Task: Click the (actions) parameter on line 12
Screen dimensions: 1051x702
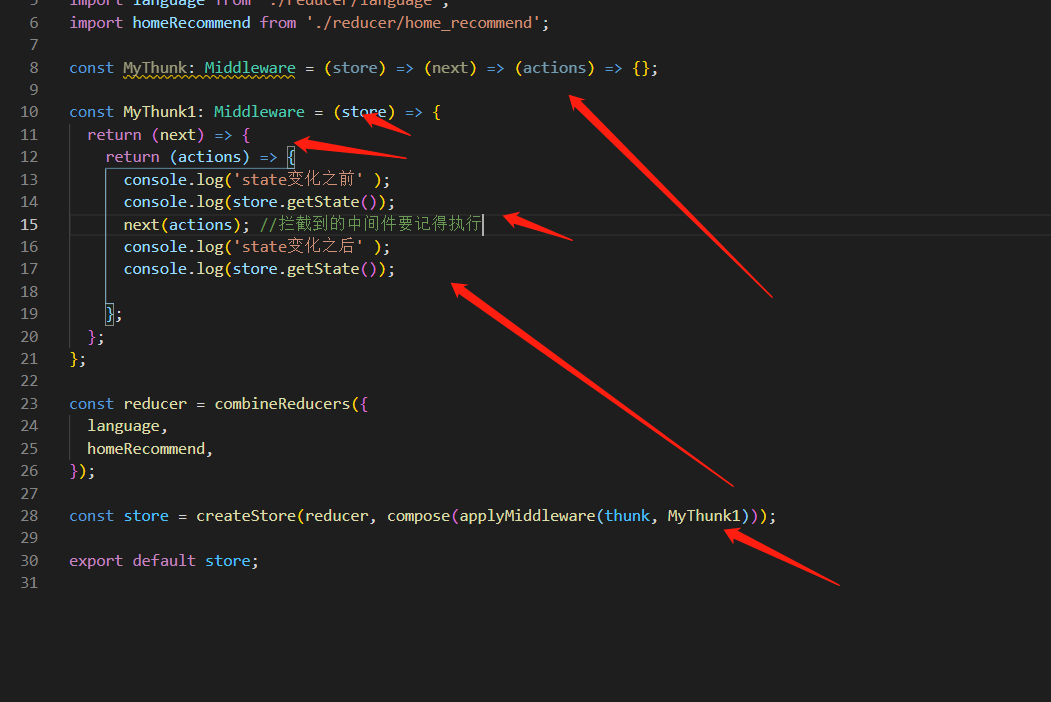Action: (209, 157)
